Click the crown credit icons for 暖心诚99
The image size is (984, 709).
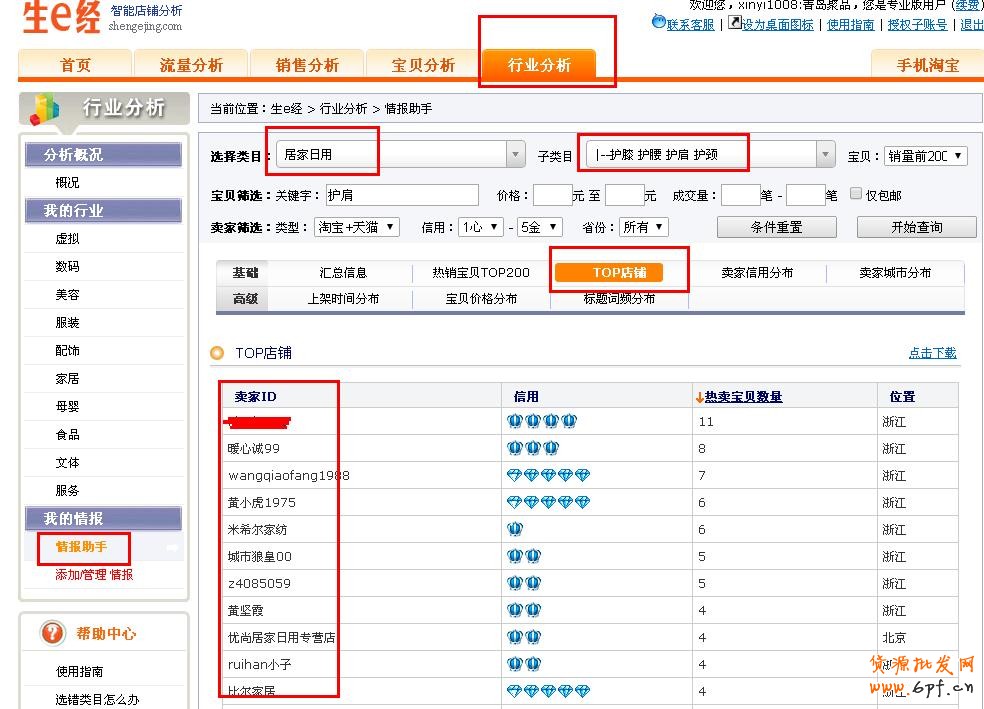tap(533, 448)
